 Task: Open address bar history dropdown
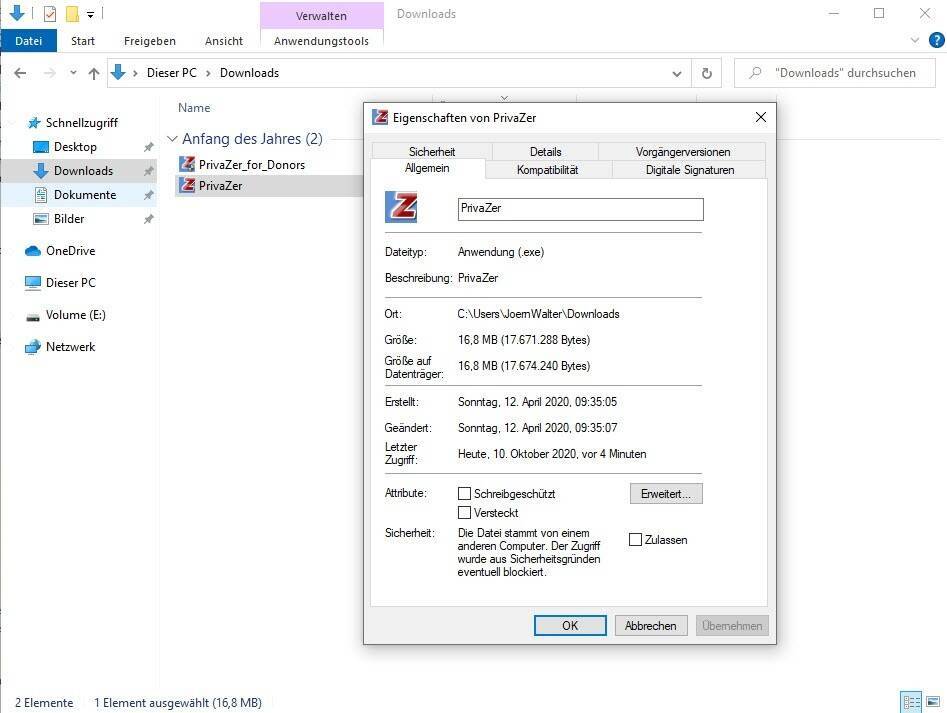[677, 73]
